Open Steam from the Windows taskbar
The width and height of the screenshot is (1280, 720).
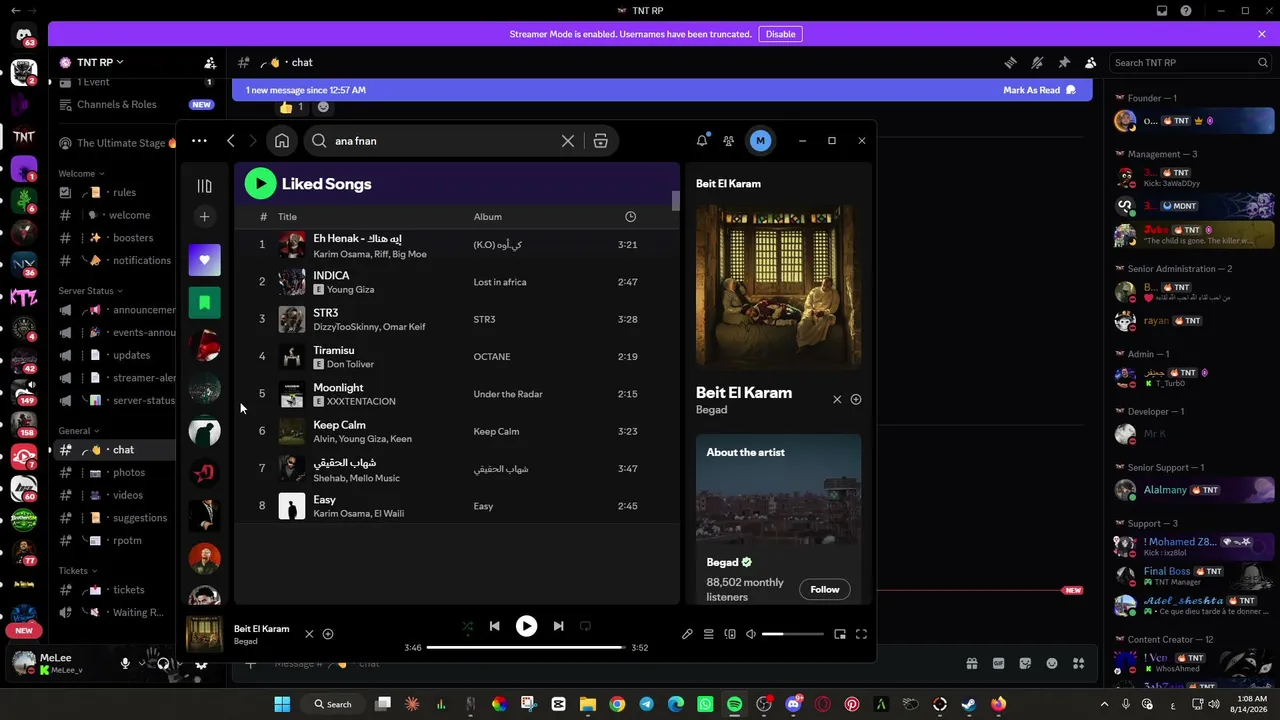coord(969,704)
